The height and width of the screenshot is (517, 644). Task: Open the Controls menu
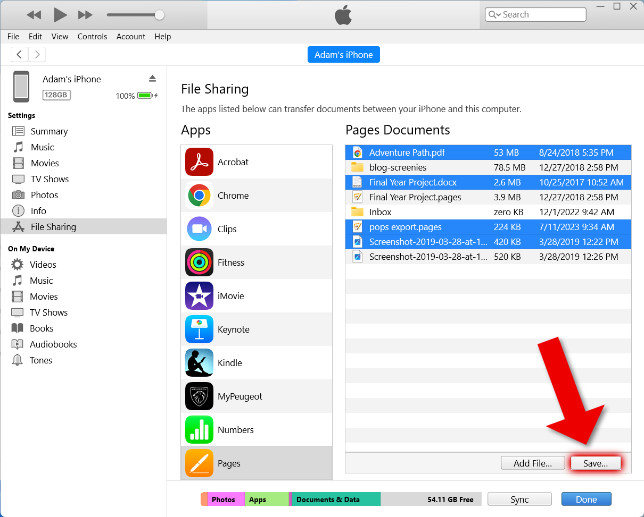pos(92,37)
